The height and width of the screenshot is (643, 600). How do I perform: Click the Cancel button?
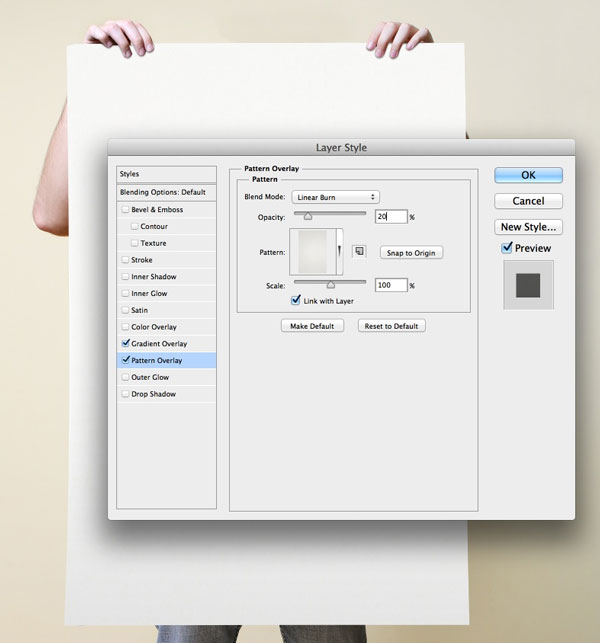[x=528, y=201]
